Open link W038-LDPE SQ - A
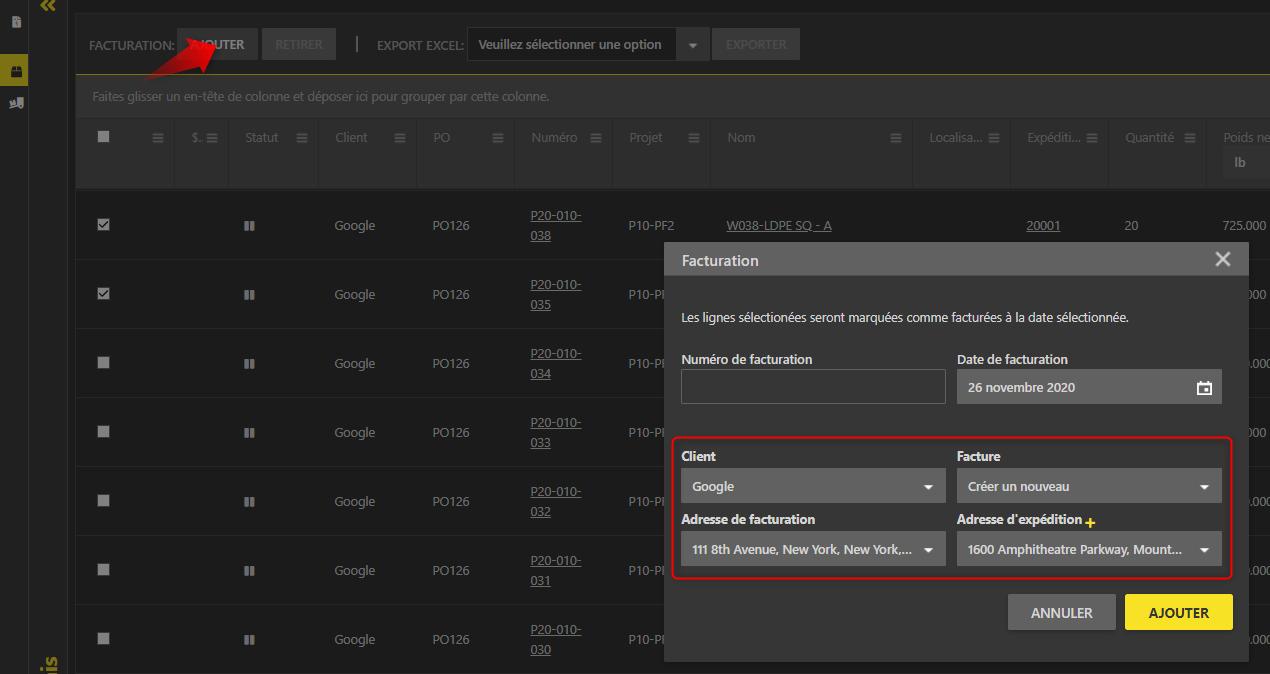The image size is (1270, 674). point(779,226)
